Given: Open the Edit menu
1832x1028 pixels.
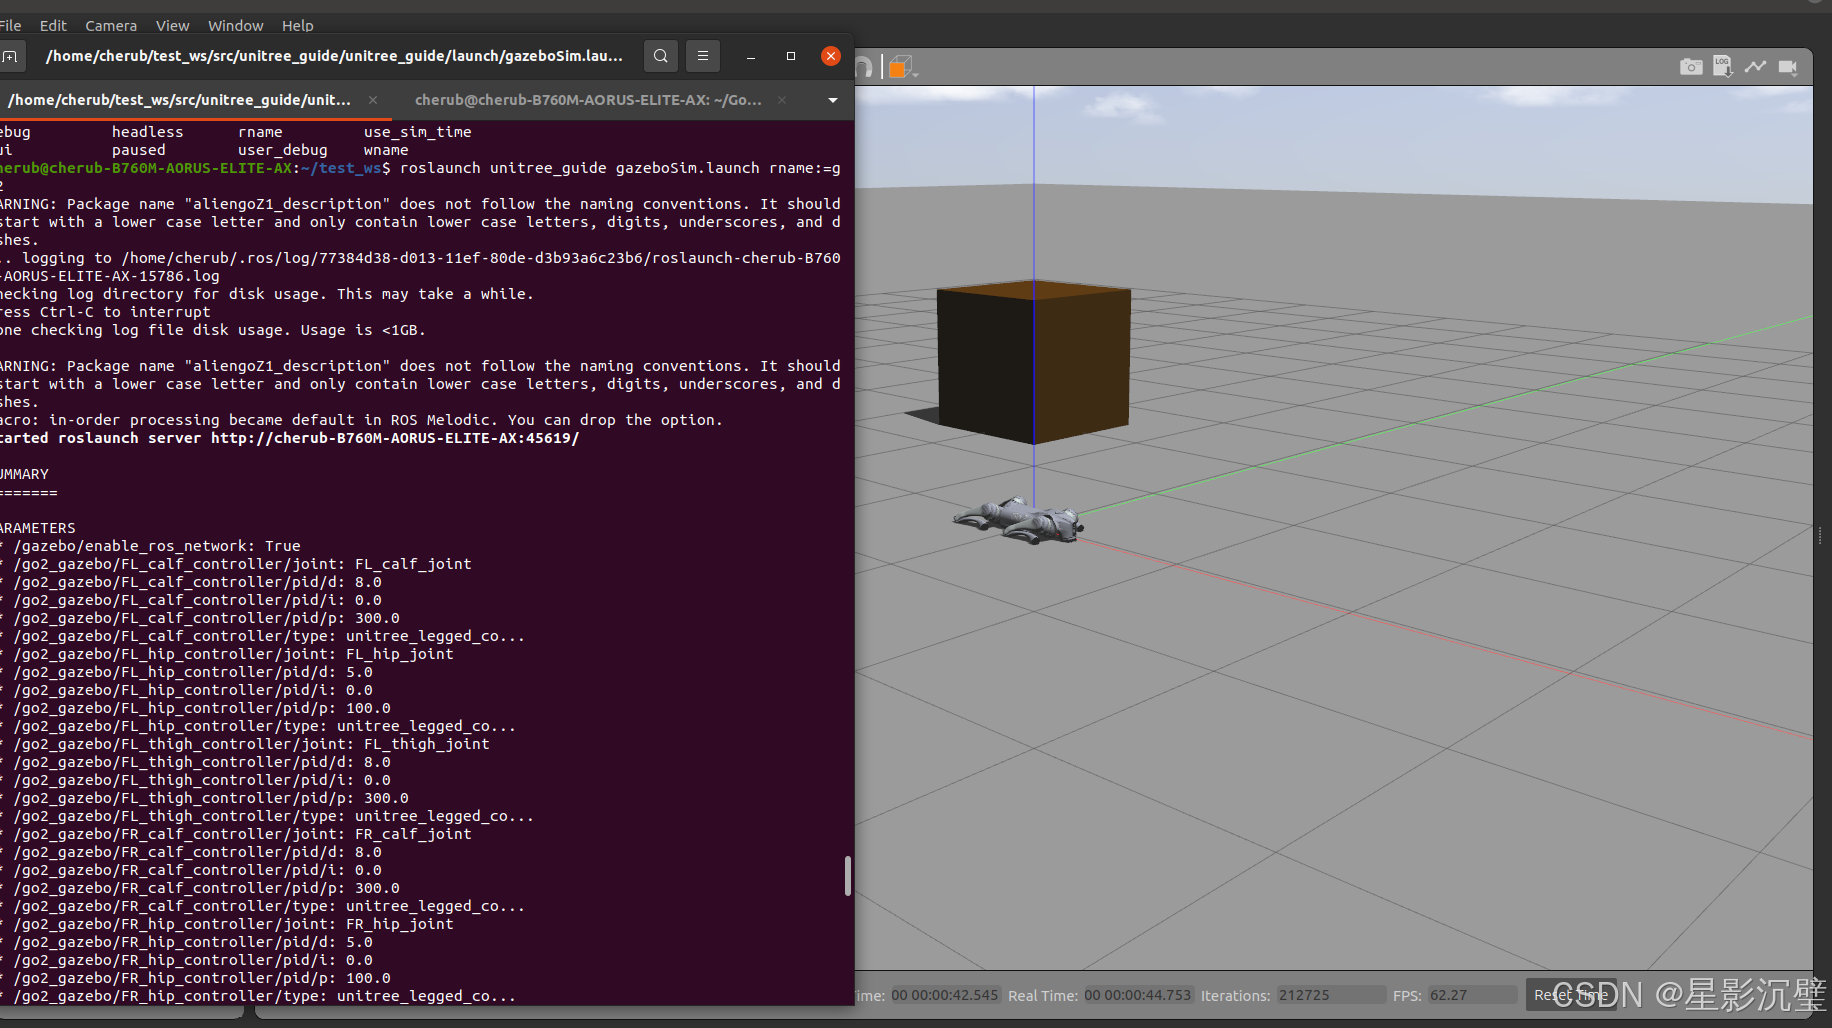Looking at the screenshot, I should click(53, 25).
